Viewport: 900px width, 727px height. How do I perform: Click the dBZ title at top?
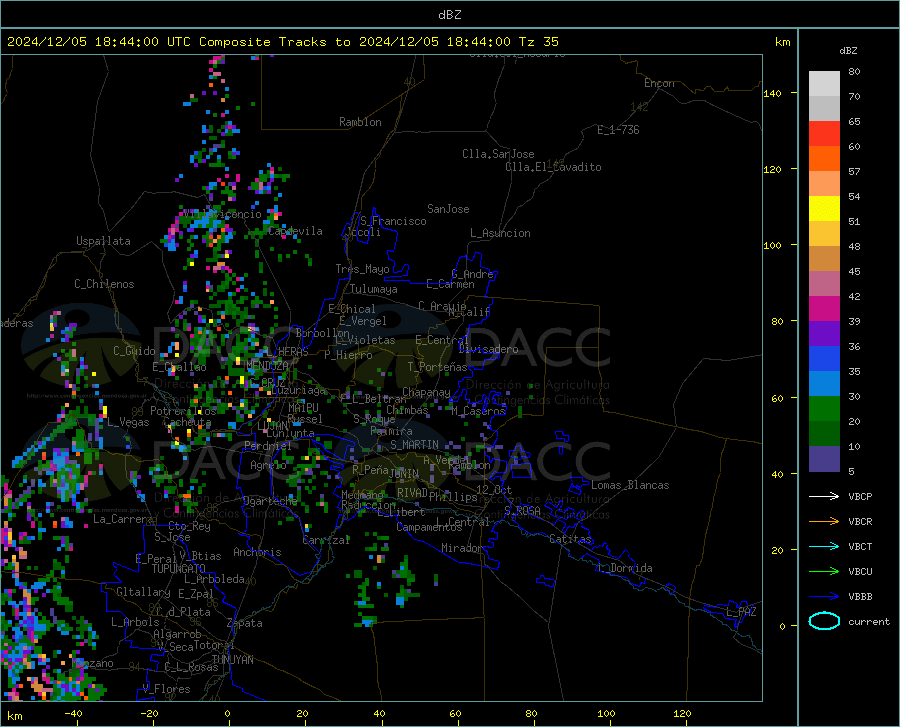450,15
